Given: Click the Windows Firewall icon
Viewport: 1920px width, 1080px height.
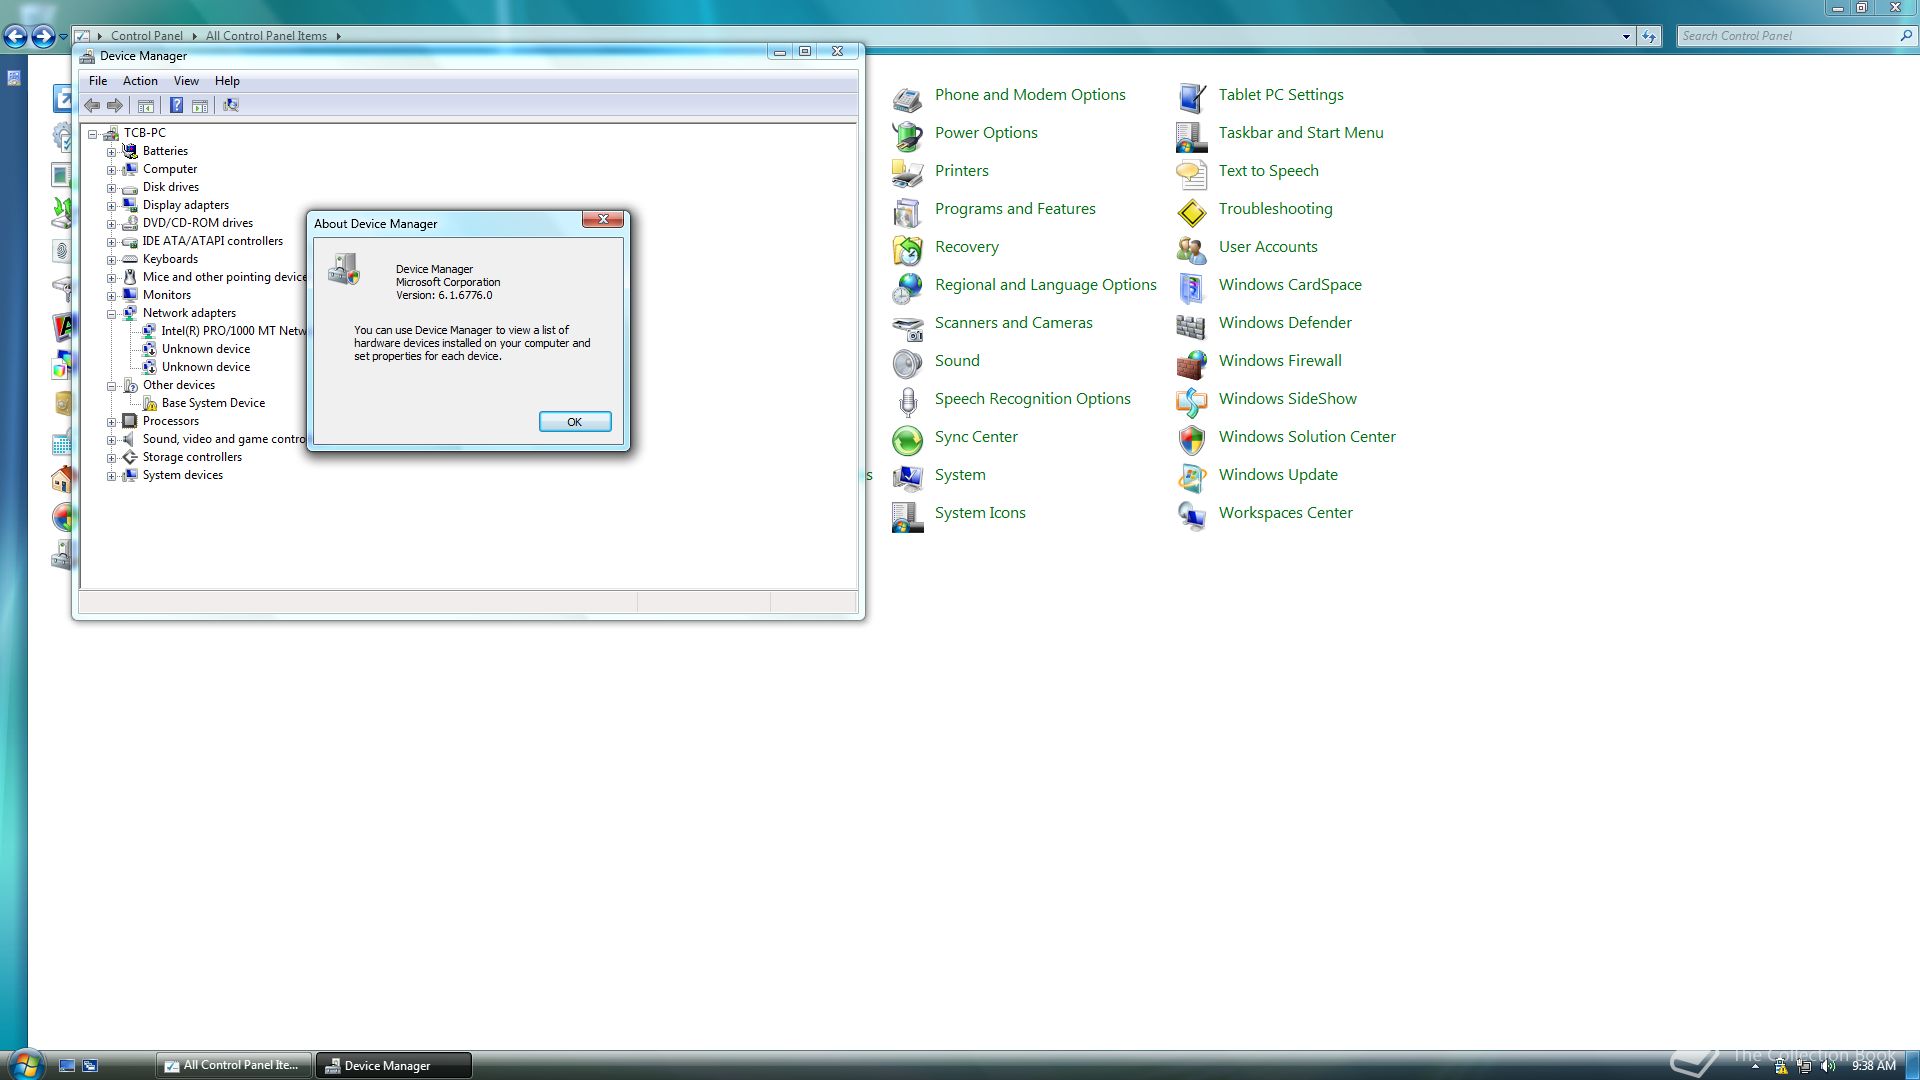Looking at the screenshot, I should 1191,364.
